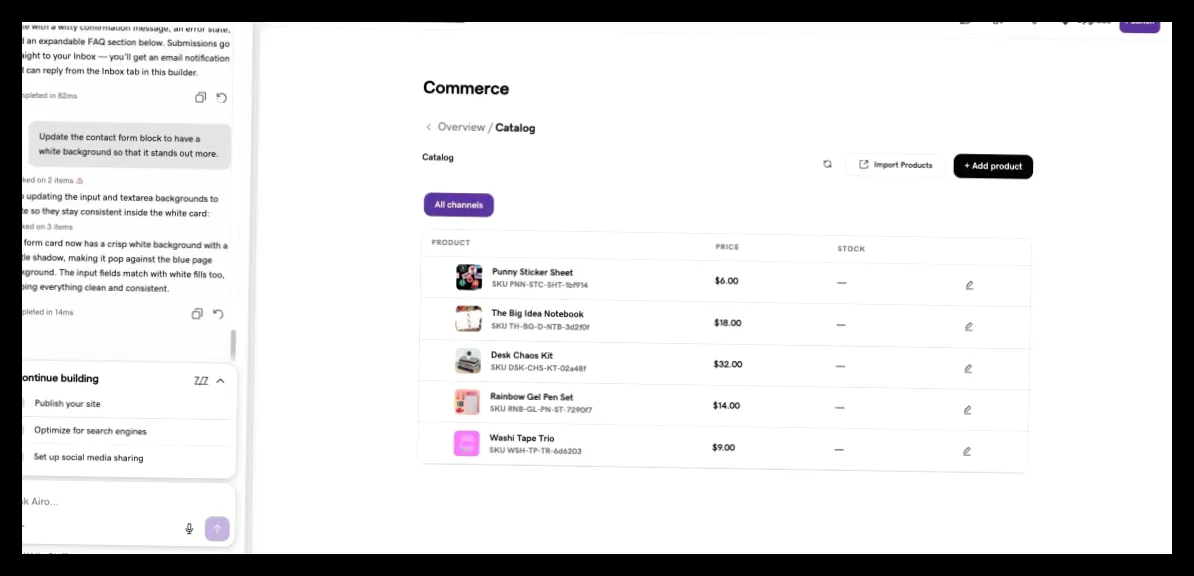Select 'Publish your site' task
Image resolution: width=1194 pixels, height=576 pixels.
point(67,404)
